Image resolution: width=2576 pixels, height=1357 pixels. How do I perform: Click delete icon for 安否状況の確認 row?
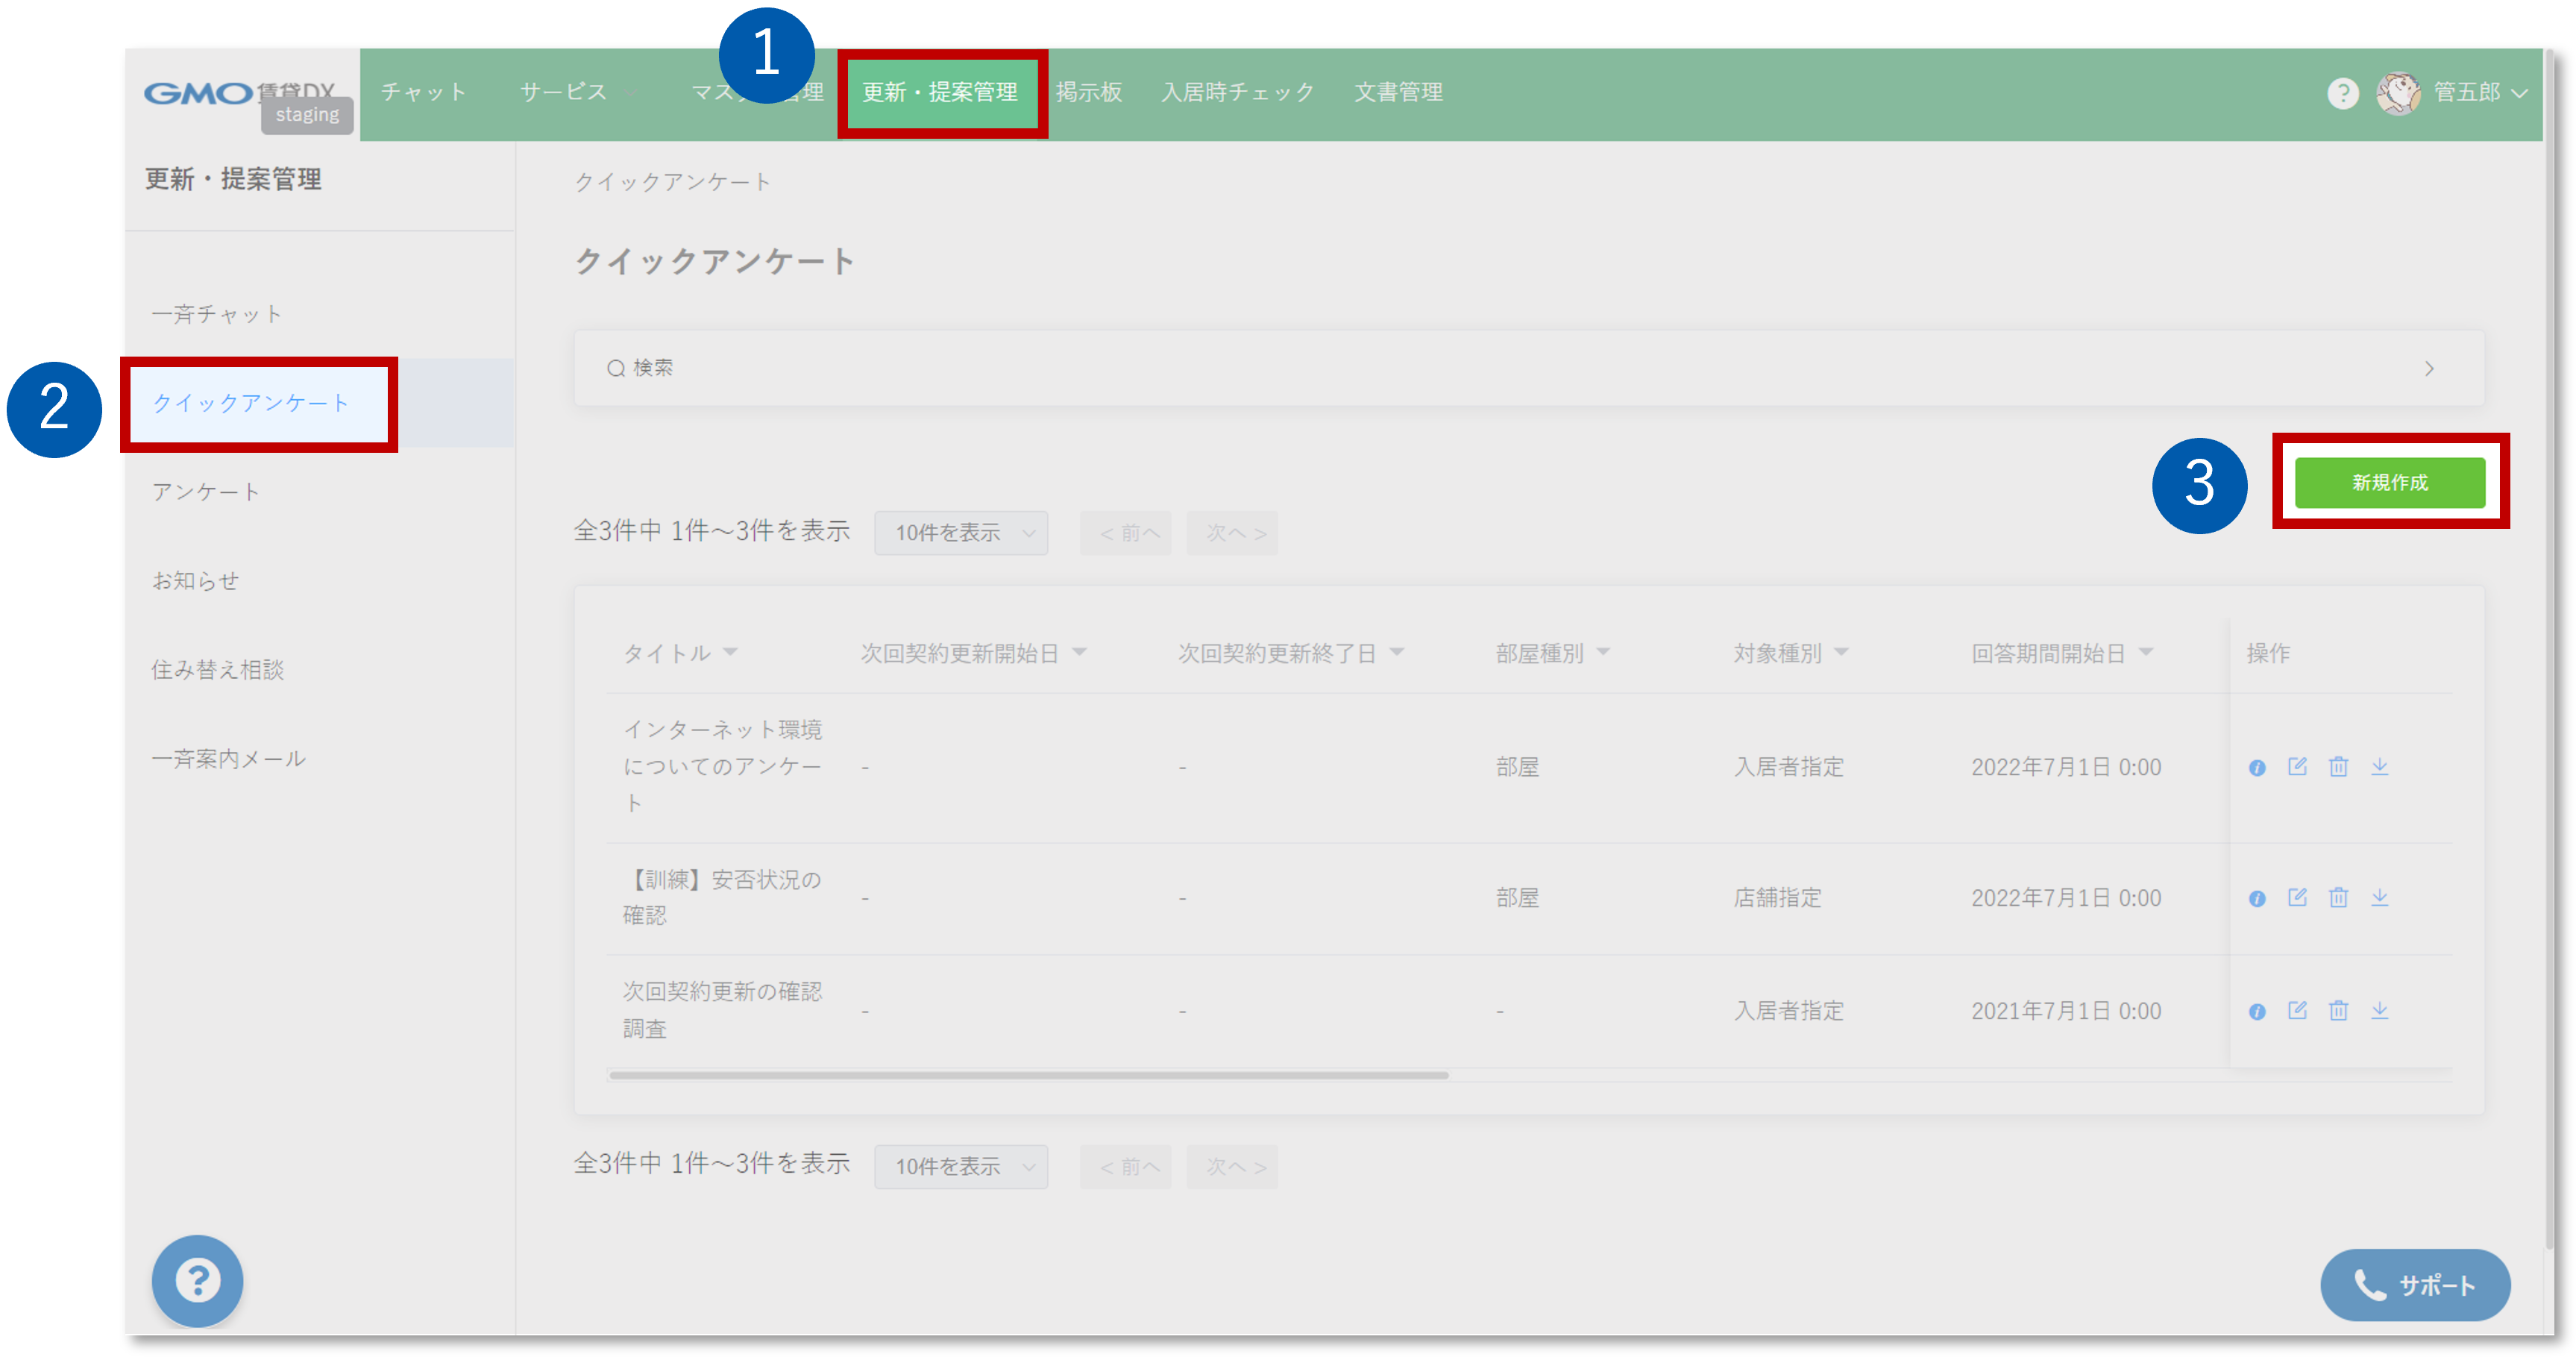[2338, 897]
